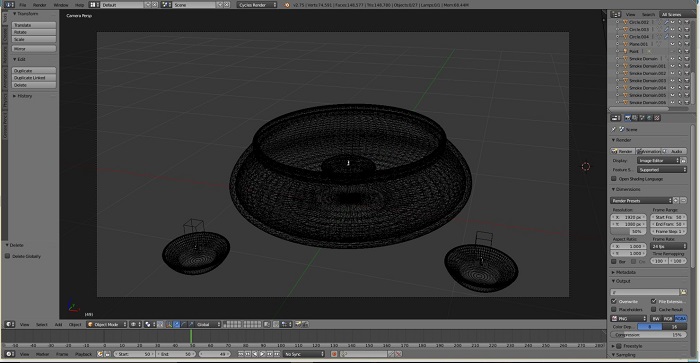Select the Render Layers properties tab icon

click(635, 118)
